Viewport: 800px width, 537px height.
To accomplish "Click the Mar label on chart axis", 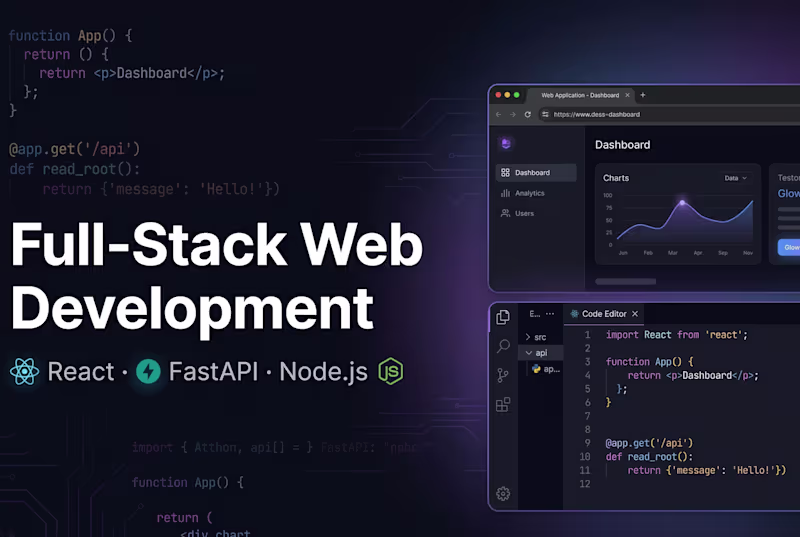I will tap(672, 253).
